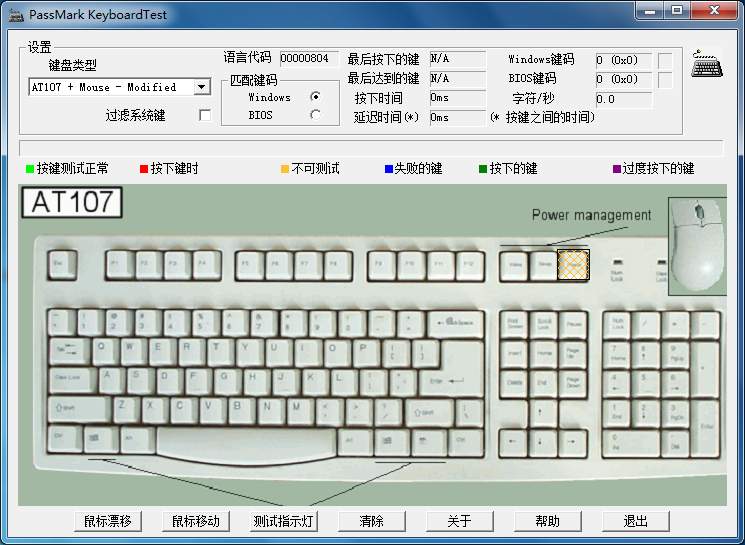Click the right arrow key image
The image size is (745, 545).
tap(572, 442)
